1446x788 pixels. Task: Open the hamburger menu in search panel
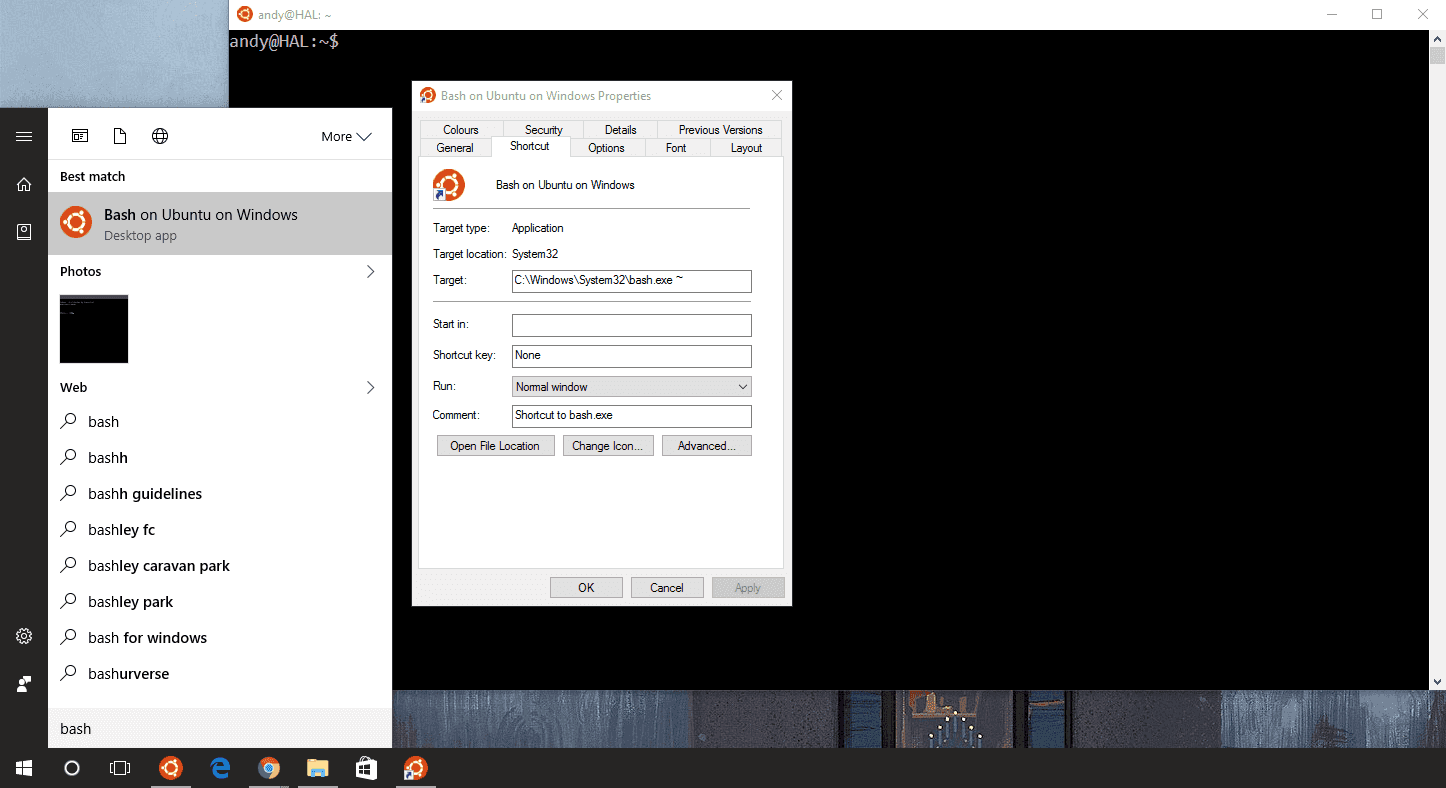click(24, 137)
